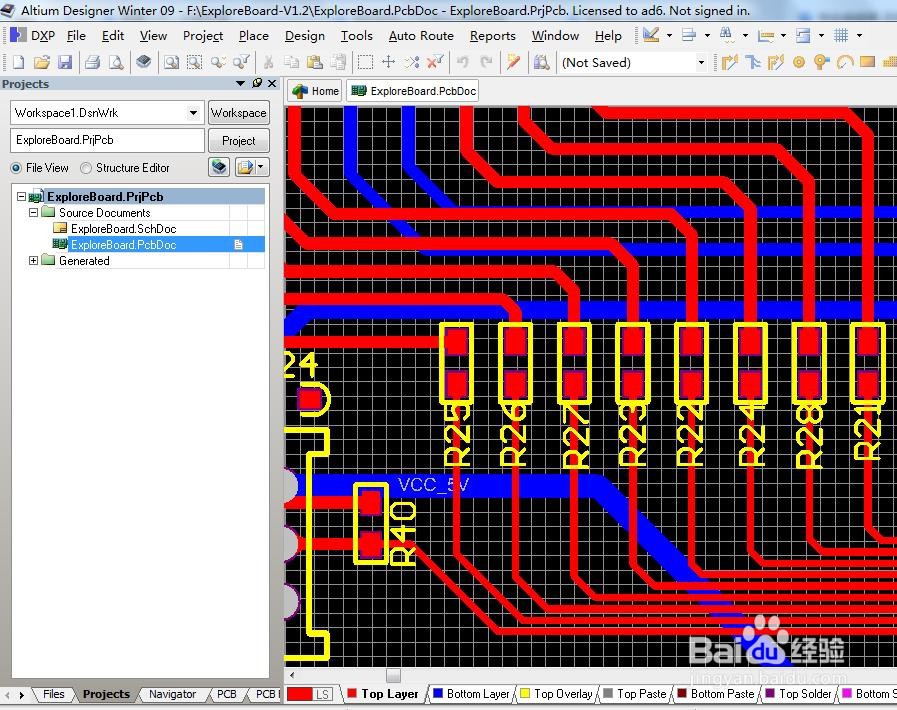Click the ExploreBoard.PrjPcb project name field
The image size is (897, 710).
click(x=108, y=140)
